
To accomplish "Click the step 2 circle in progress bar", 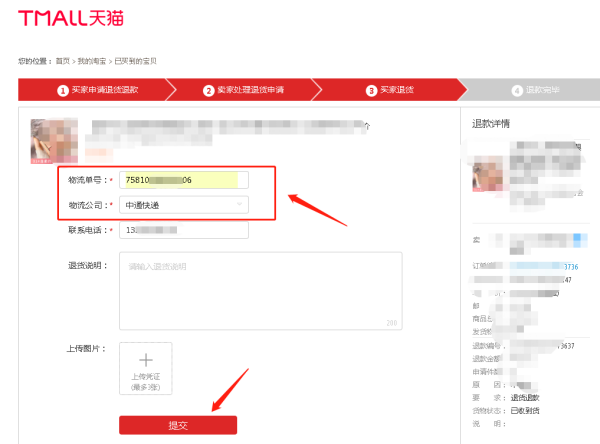I will [x=209, y=90].
